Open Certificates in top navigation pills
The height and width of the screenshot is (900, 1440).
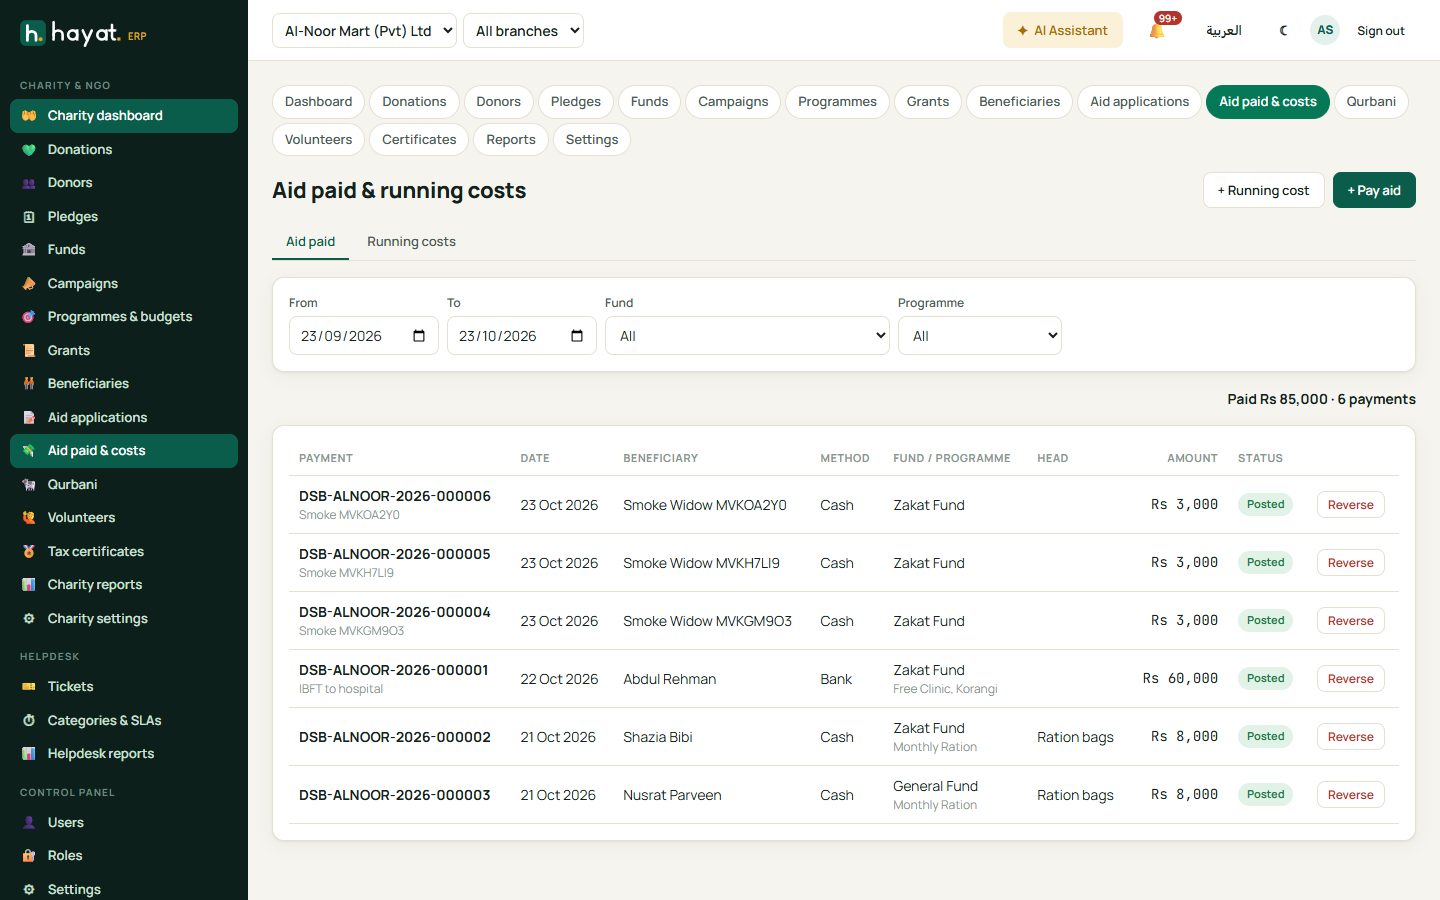coord(419,140)
